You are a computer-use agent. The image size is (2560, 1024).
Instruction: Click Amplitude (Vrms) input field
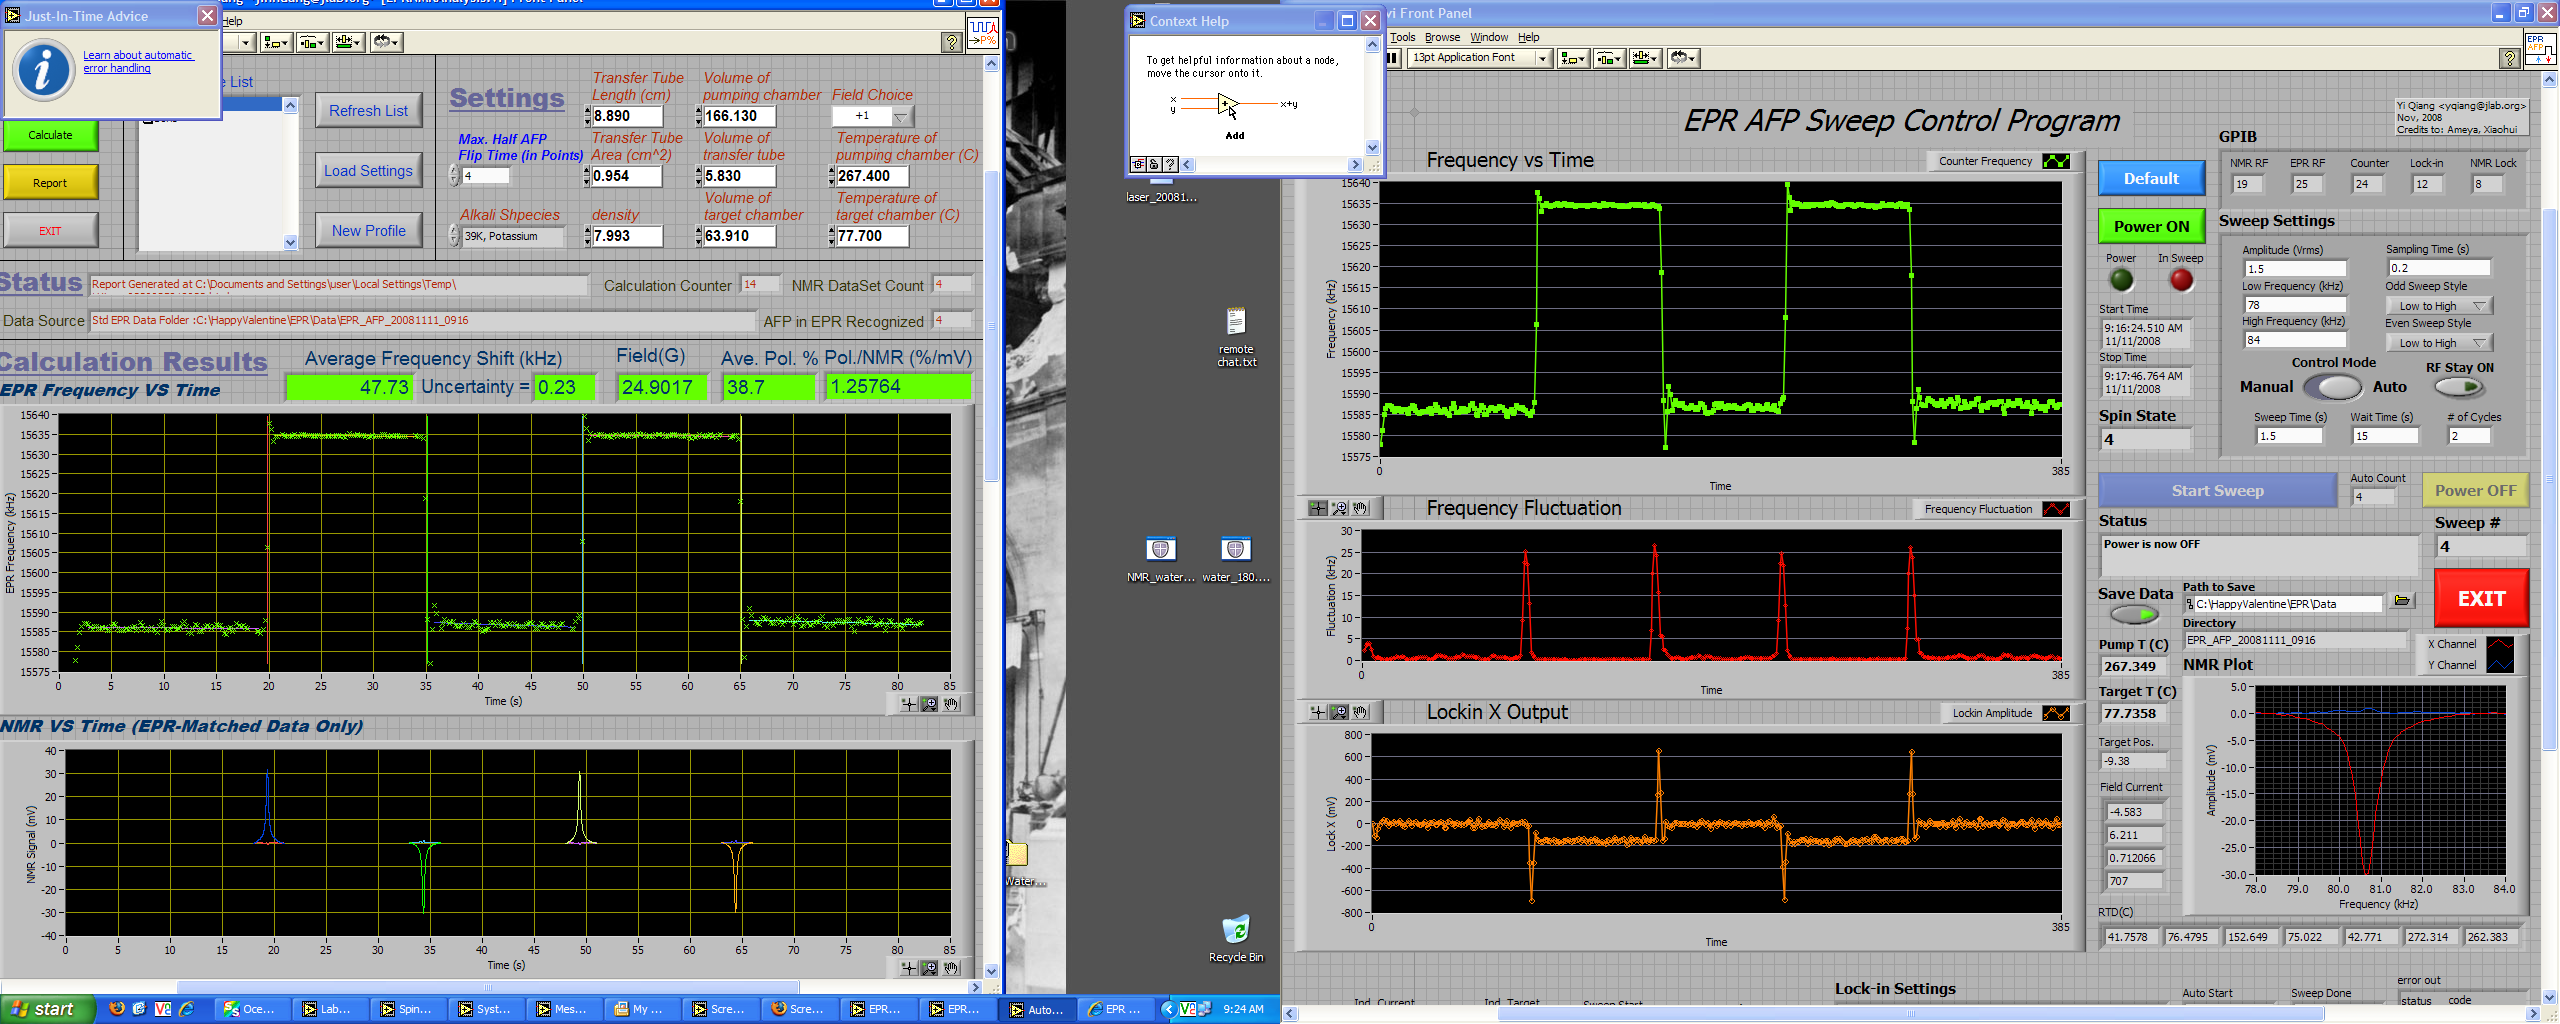(2295, 269)
